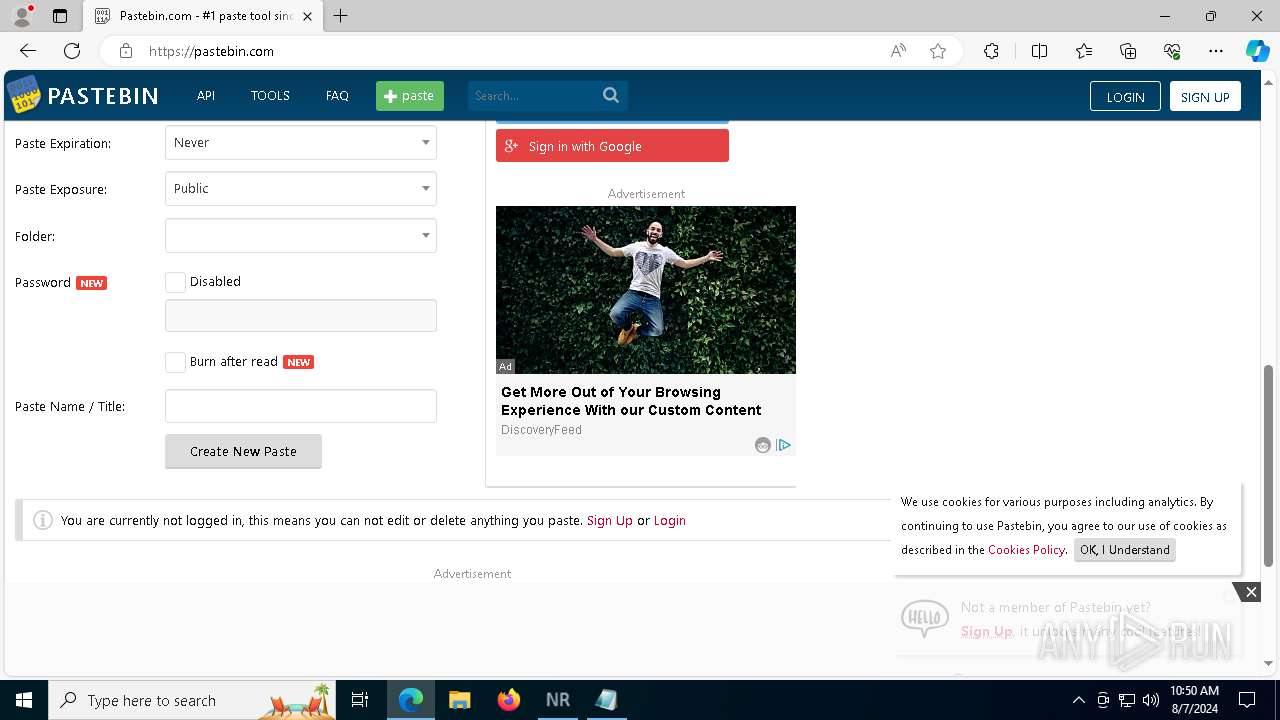Image resolution: width=1280 pixels, height=720 pixels.
Task: Add page to favorites star icon
Action: pyautogui.click(x=938, y=51)
